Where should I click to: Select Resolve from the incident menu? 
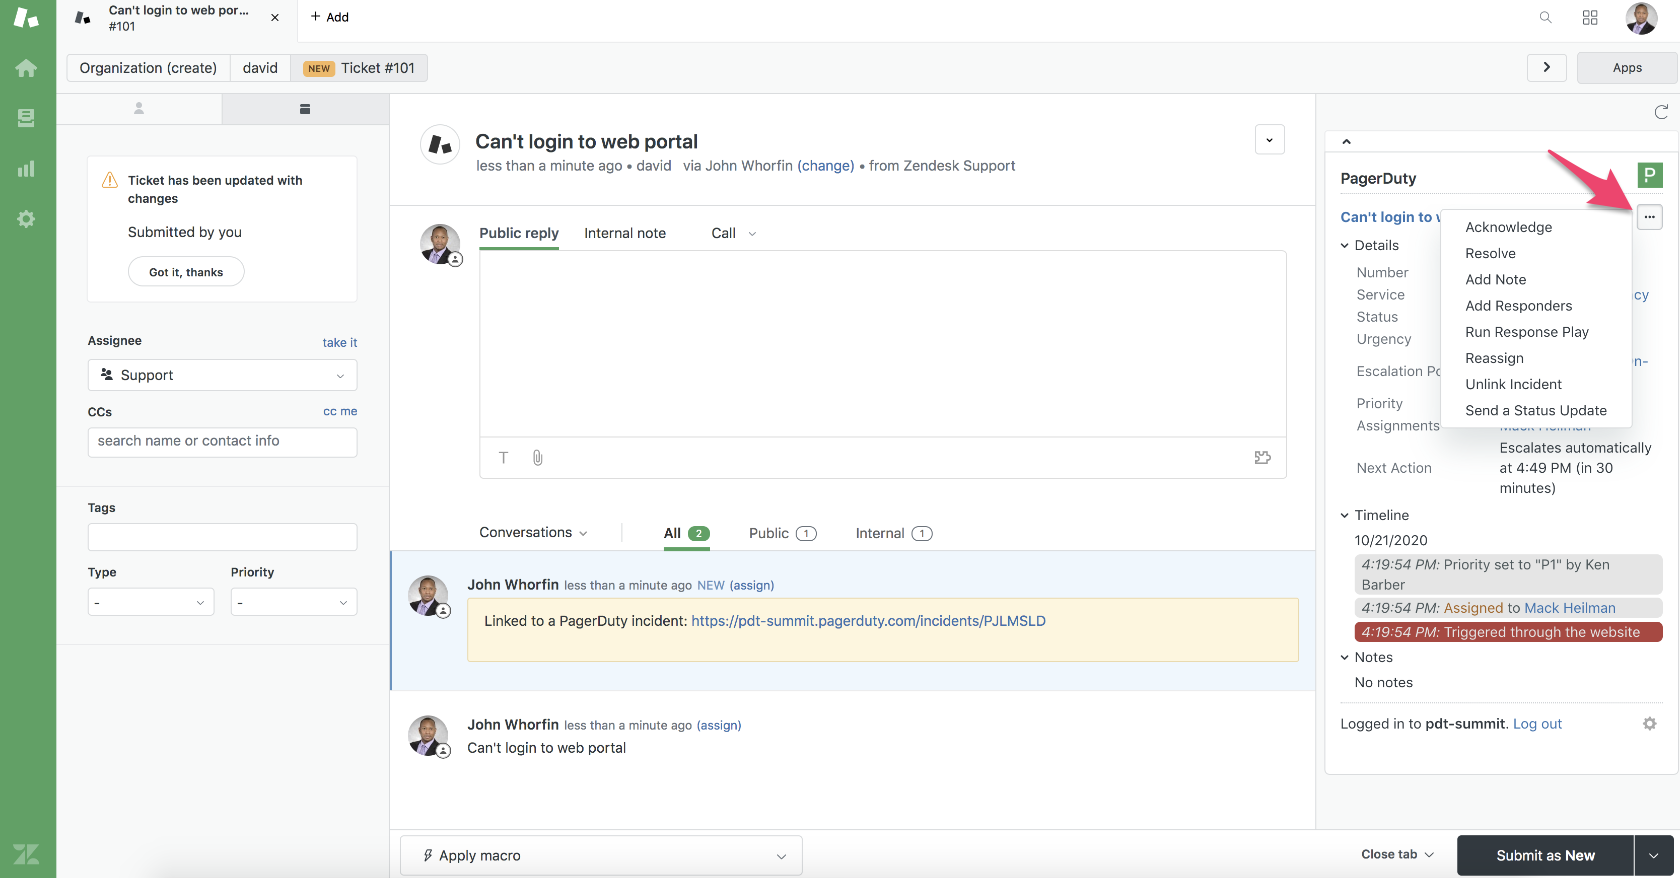click(1490, 254)
